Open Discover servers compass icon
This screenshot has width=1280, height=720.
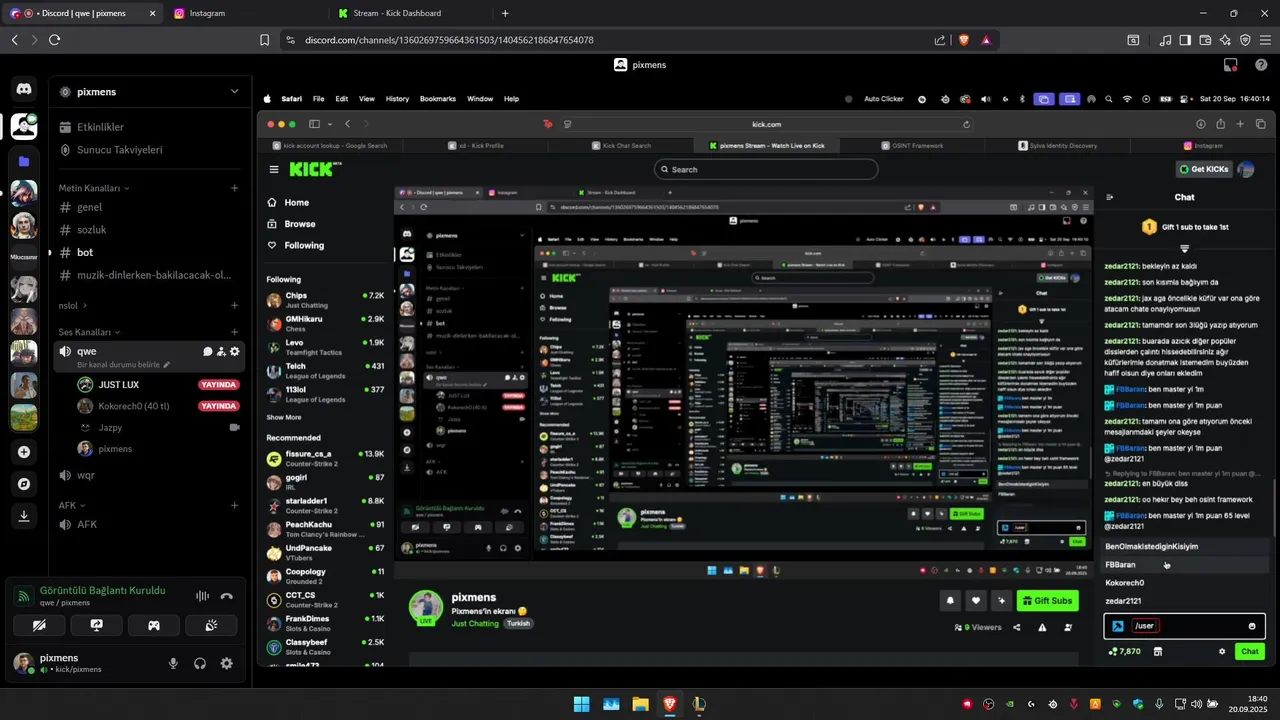pyautogui.click(x=24, y=484)
